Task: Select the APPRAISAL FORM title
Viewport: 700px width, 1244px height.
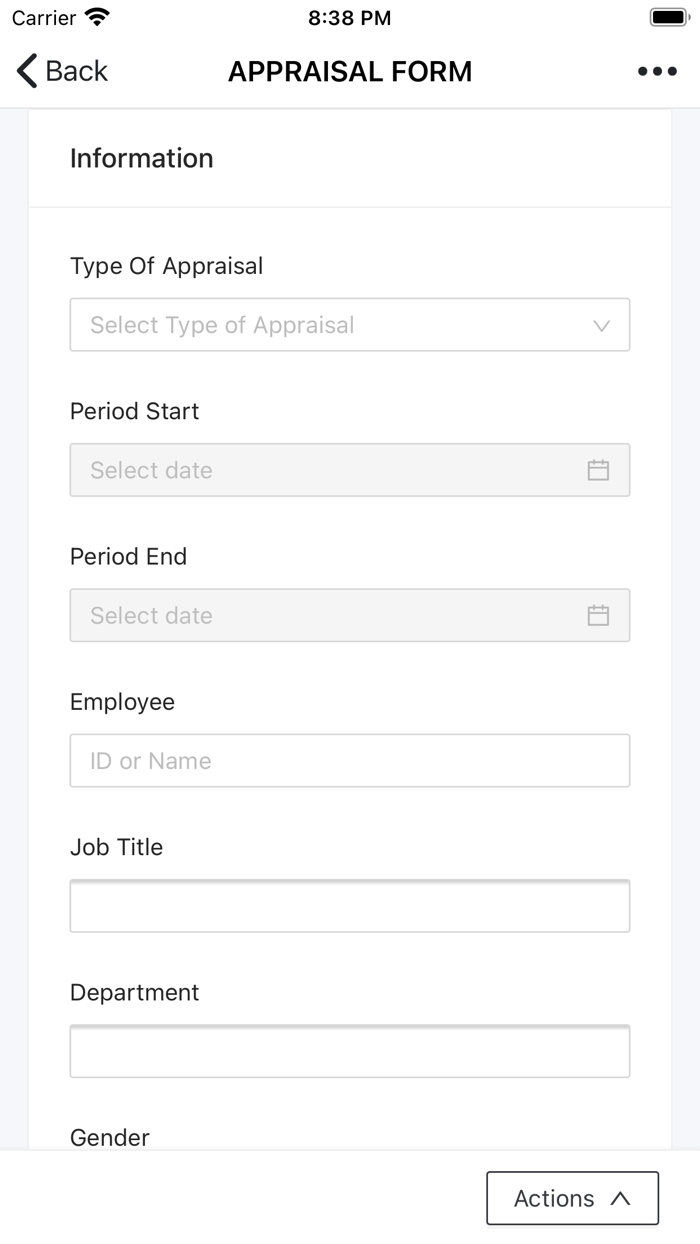Action: (350, 71)
